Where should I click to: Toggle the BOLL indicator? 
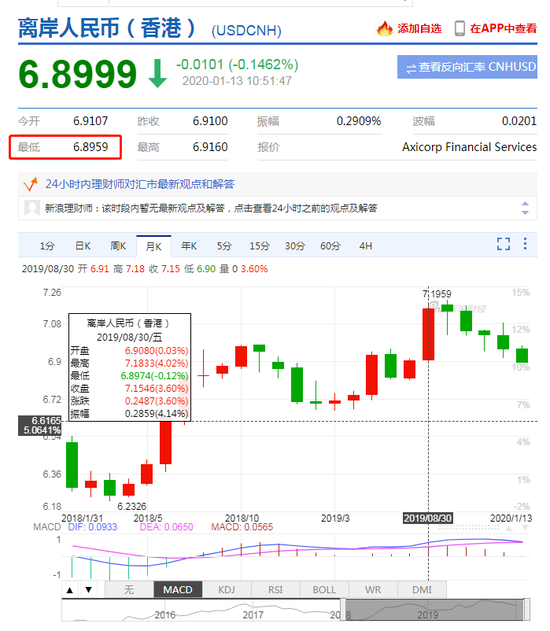324,590
